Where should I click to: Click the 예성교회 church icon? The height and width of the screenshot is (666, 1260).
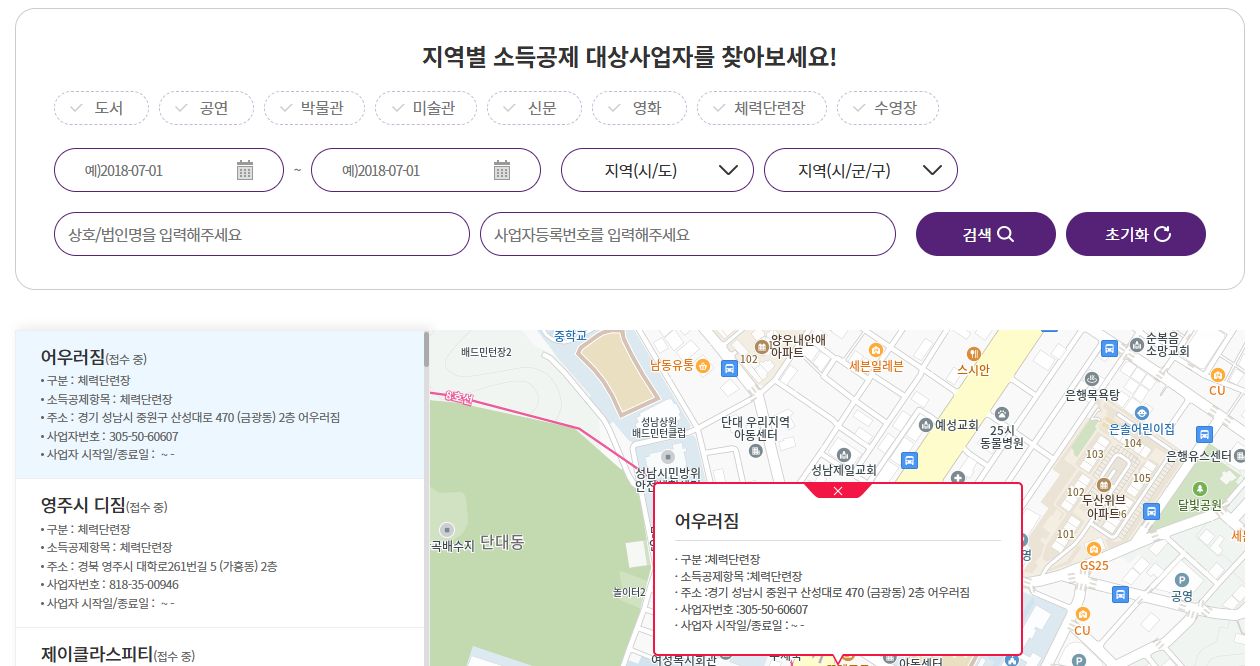926,425
